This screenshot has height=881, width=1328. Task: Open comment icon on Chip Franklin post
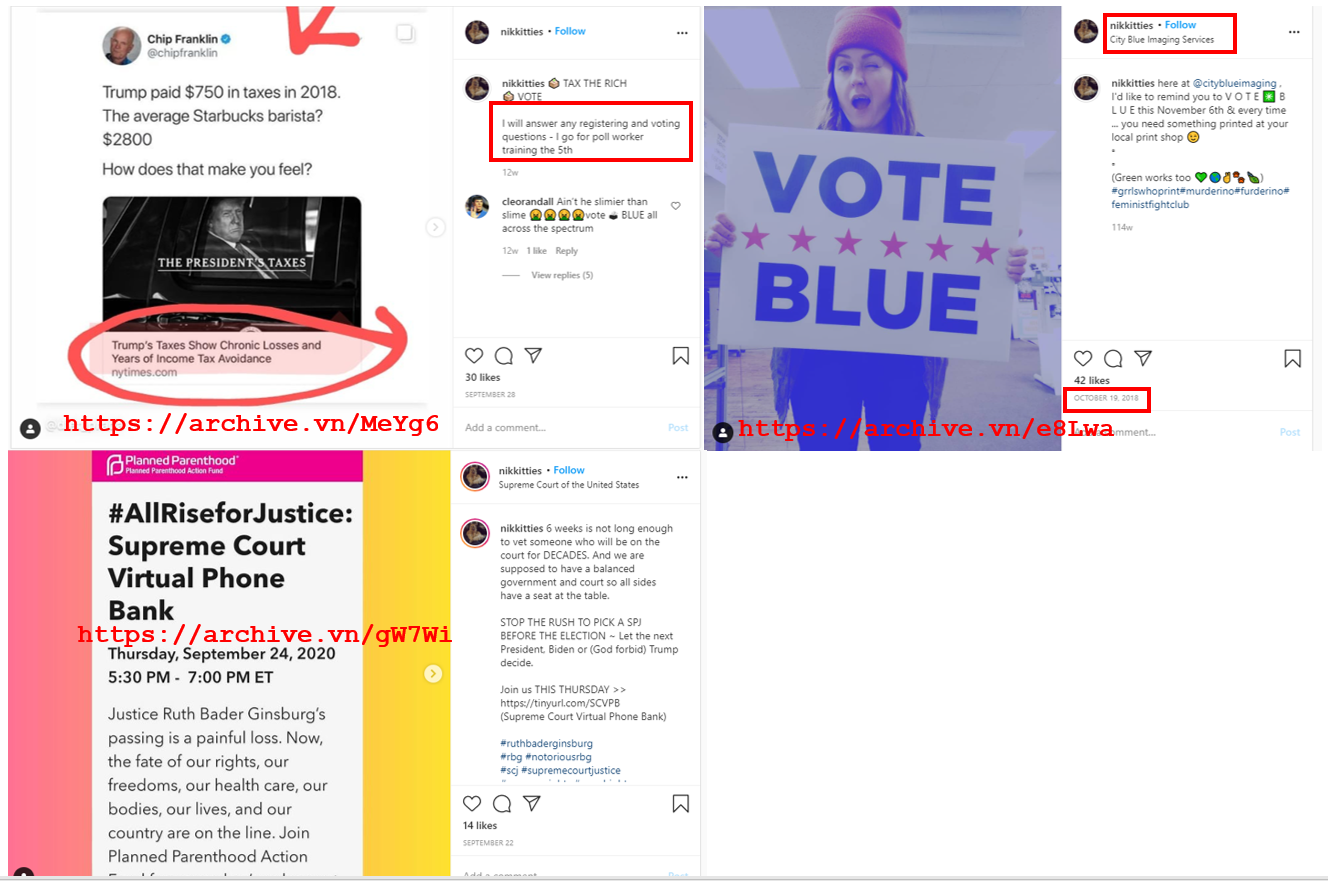click(x=504, y=356)
